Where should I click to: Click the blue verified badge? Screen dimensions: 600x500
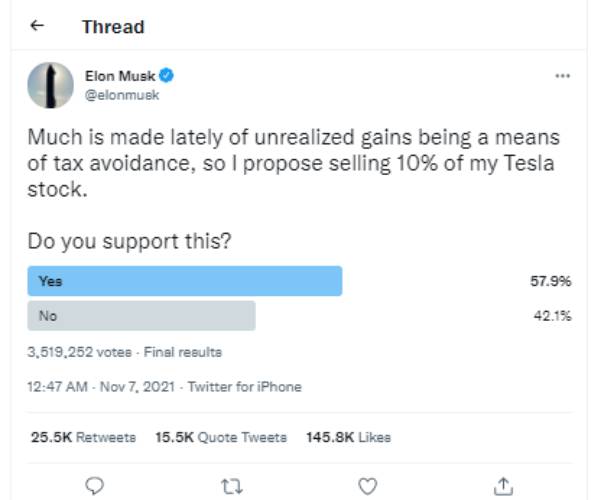coord(168,76)
